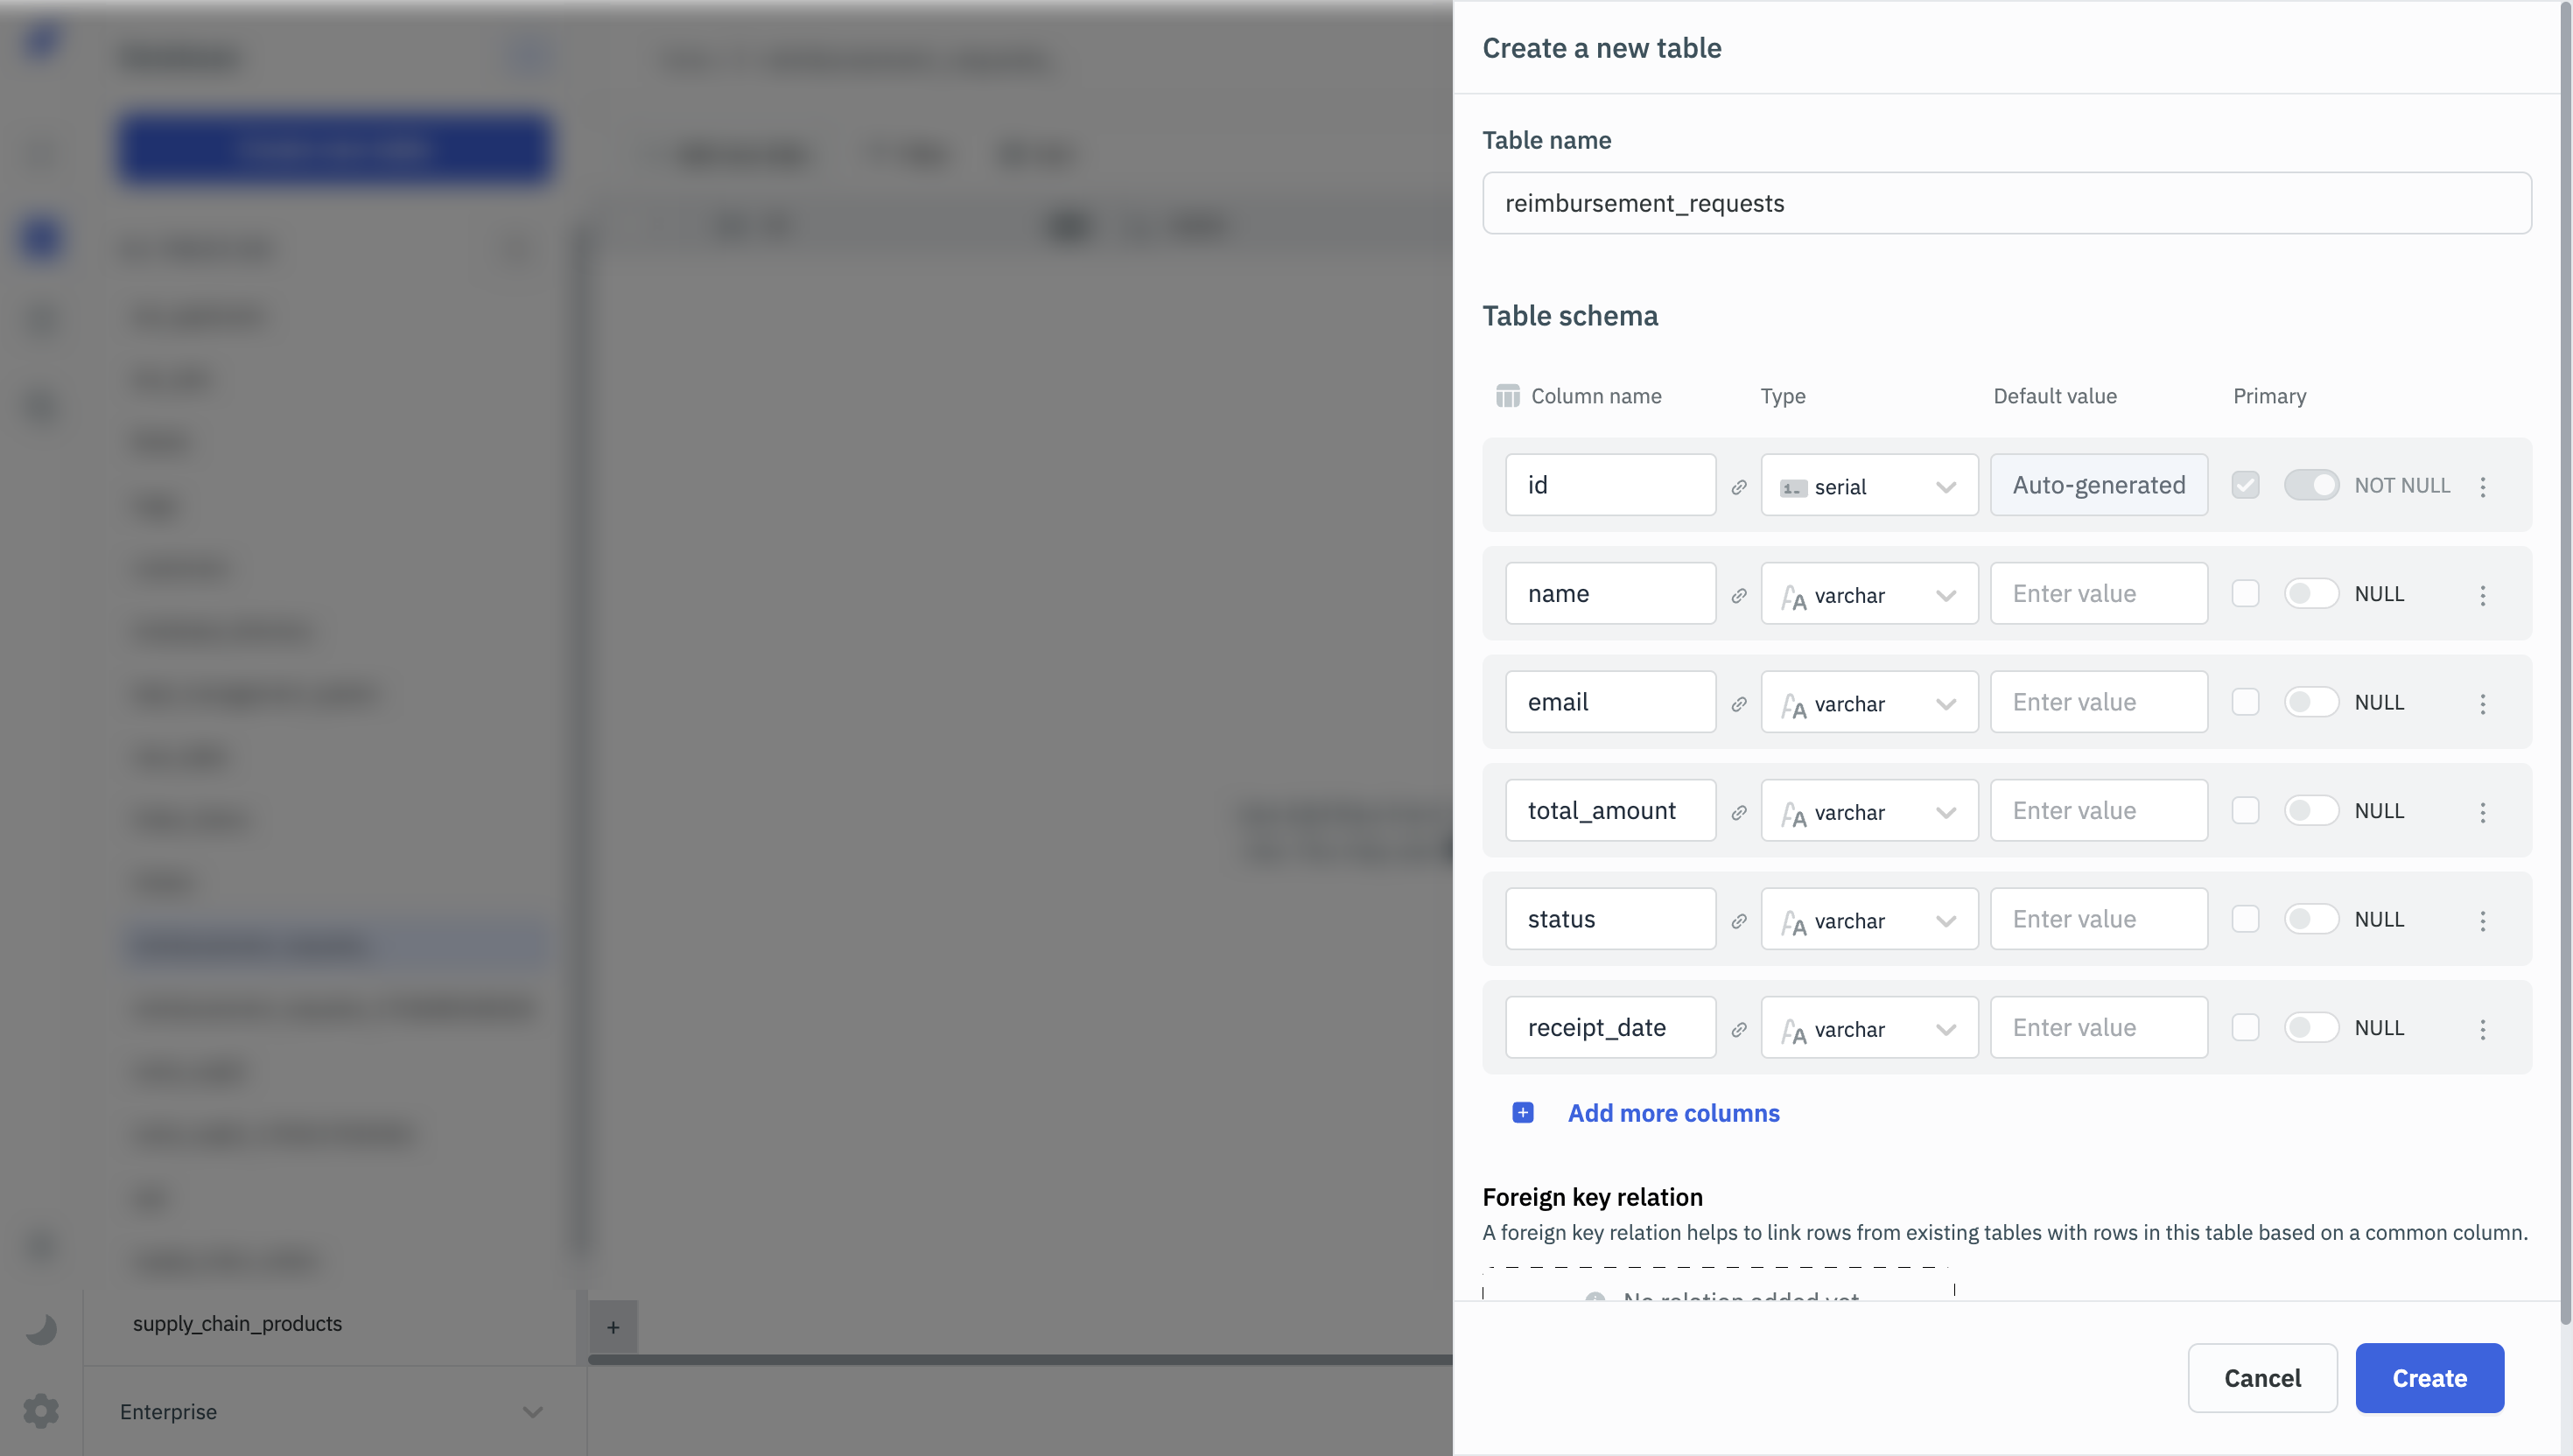Open type dropdown for the id column

[1868, 486]
